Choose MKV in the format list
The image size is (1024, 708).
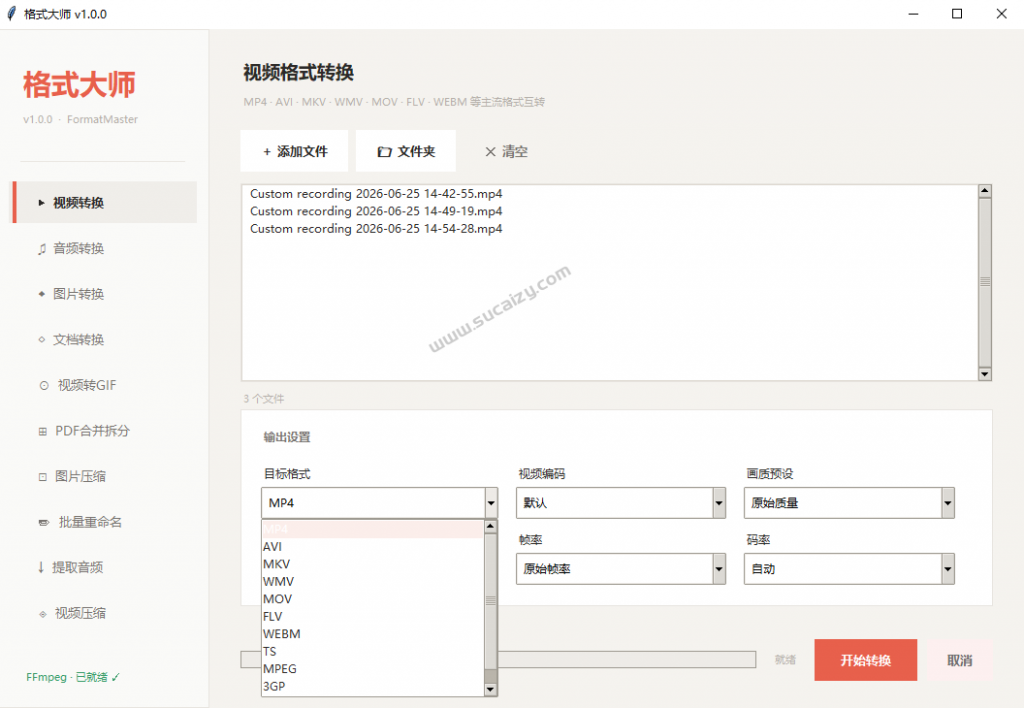click(x=373, y=564)
